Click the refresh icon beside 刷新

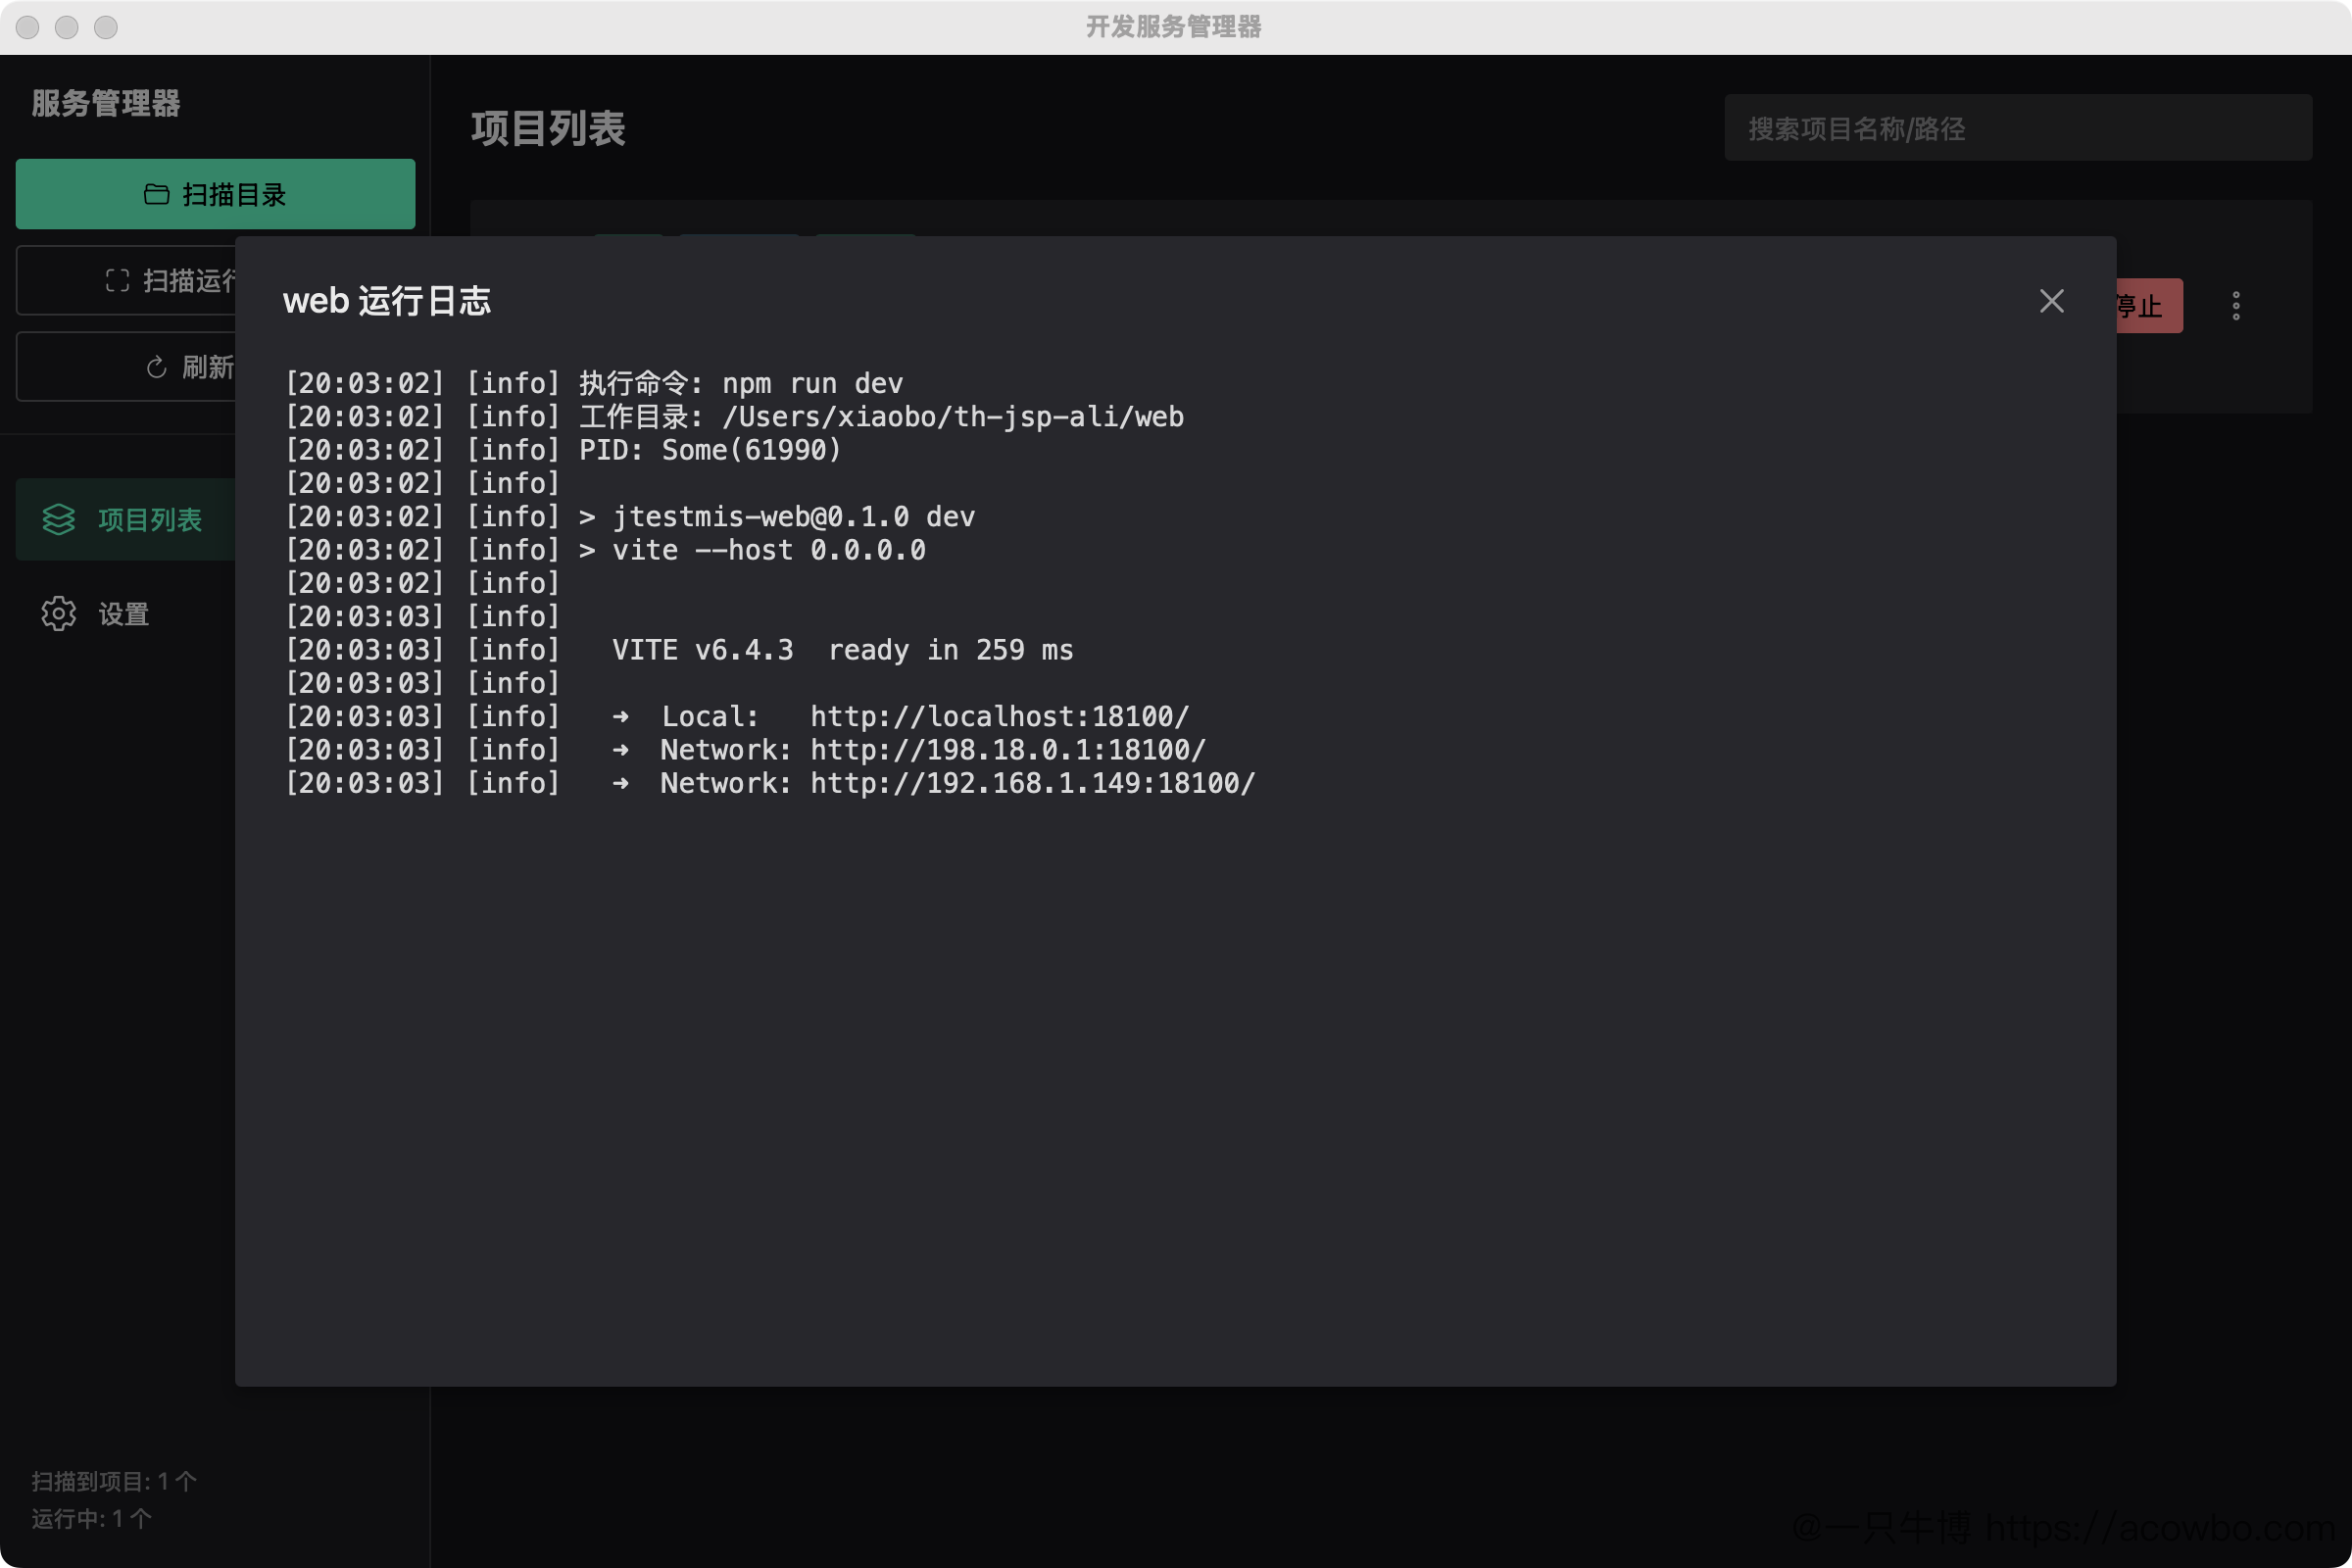[x=156, y=368]
